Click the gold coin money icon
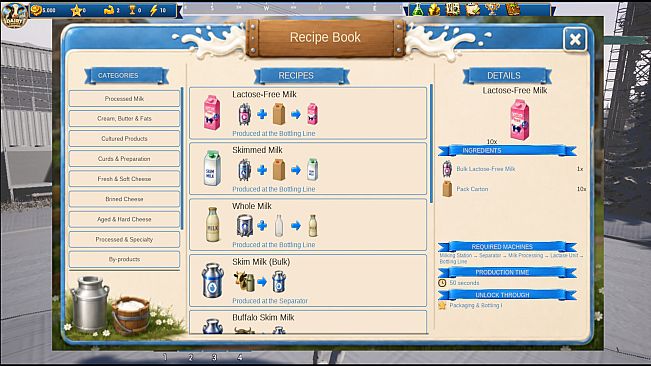Image resolution: width=651 pixels, height=366 pixels. (36, 10)
